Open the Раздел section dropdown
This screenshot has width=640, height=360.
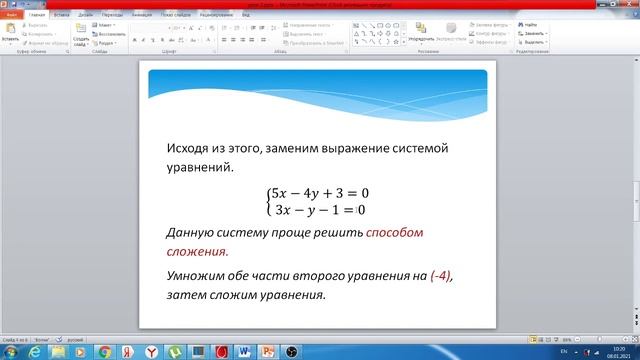click(x=104, y=43)
